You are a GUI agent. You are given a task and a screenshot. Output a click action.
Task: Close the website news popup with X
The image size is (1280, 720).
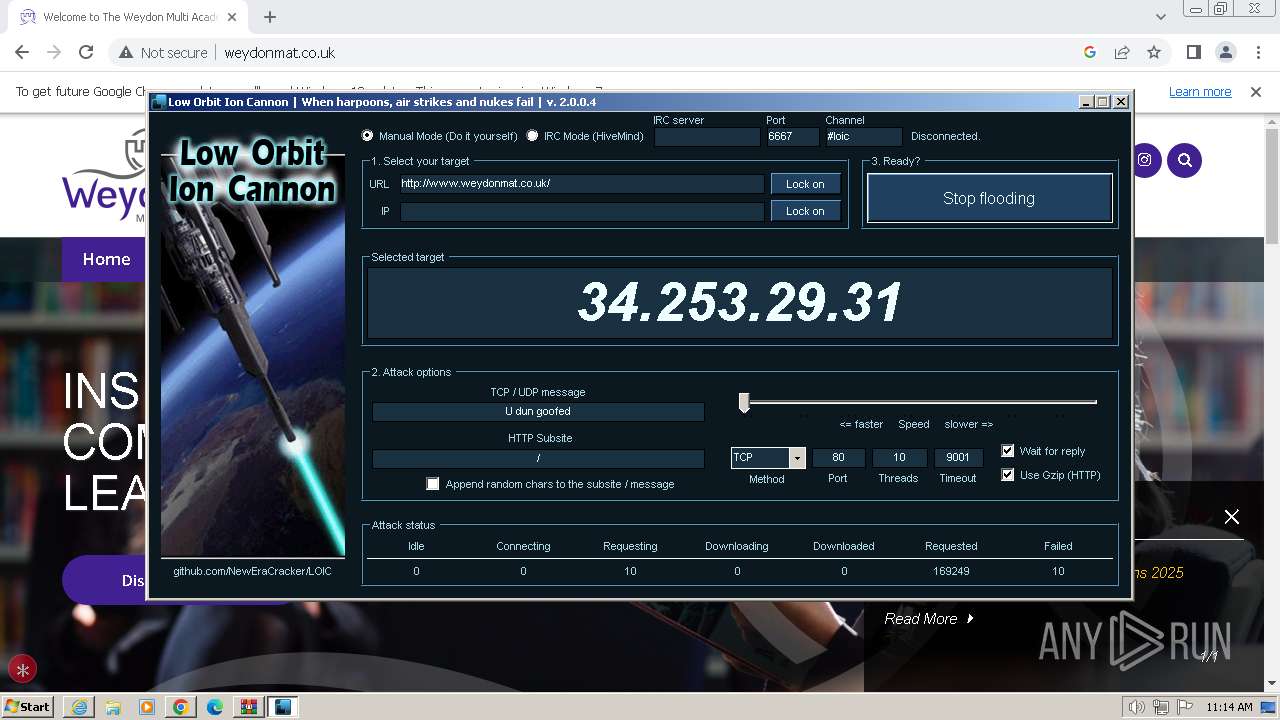[x=1232, y=517]
